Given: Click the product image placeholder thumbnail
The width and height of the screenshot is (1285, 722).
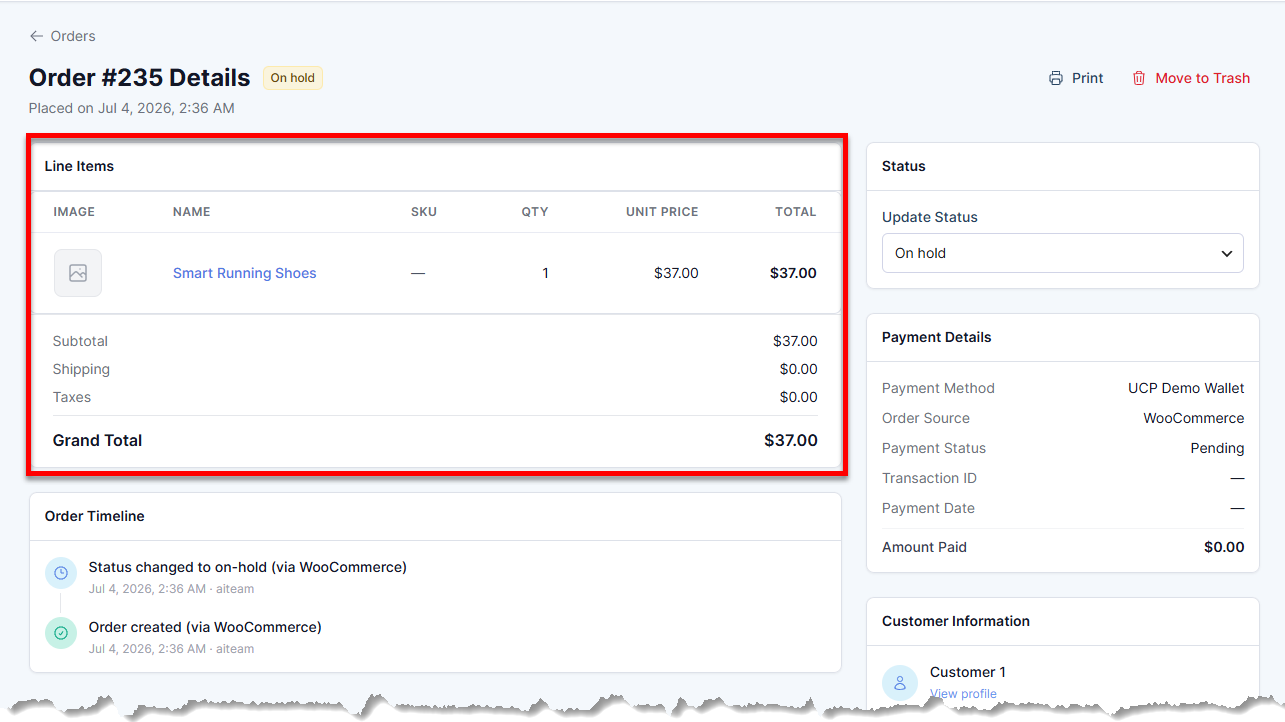Looking at the screenshot, I should pyautogui.click(x=78, y=273).
